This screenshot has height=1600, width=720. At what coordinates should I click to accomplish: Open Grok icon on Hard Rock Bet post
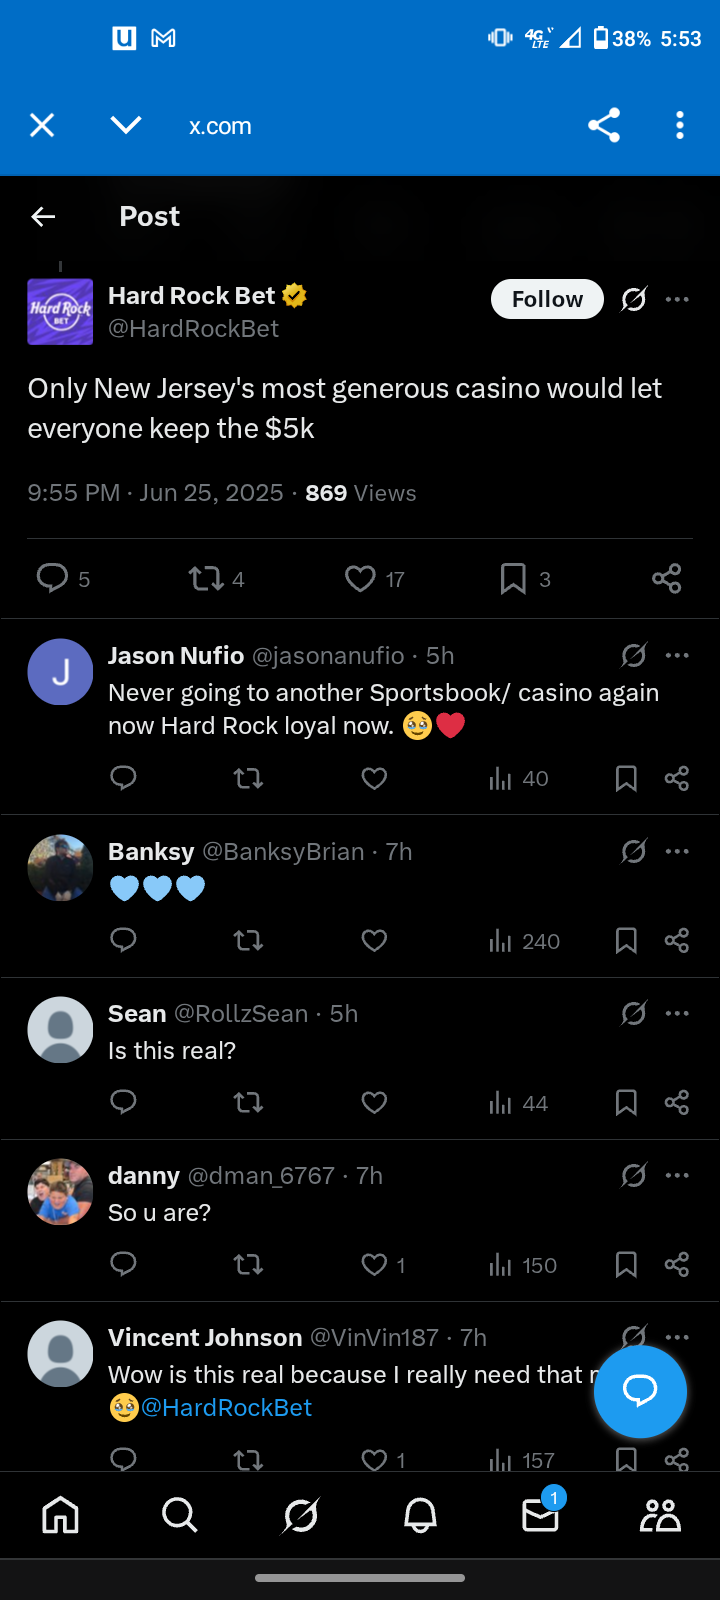[x=633, y=299]
